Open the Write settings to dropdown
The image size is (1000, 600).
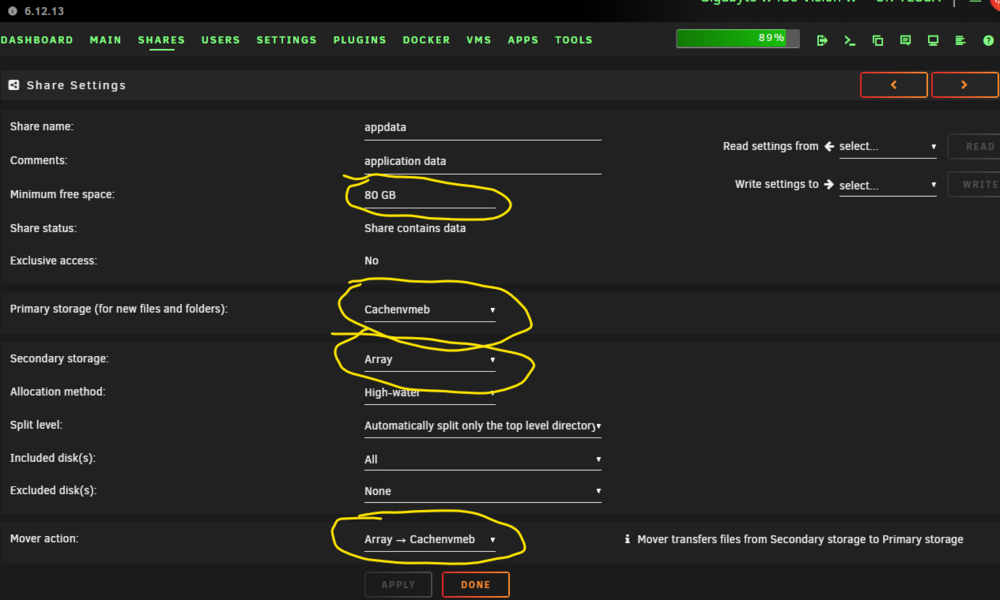[x=888, y=185]
